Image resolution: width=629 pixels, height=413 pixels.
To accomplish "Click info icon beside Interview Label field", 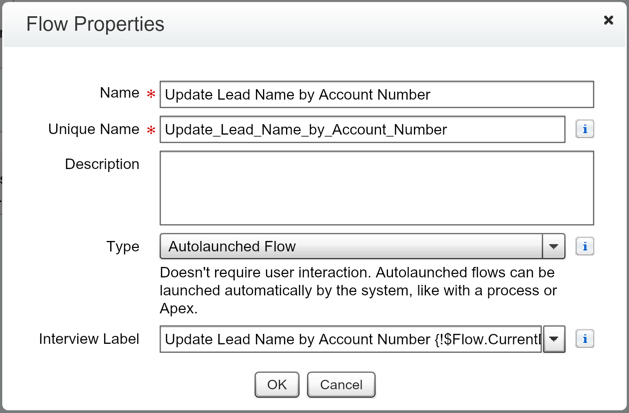I will point(585,339).
